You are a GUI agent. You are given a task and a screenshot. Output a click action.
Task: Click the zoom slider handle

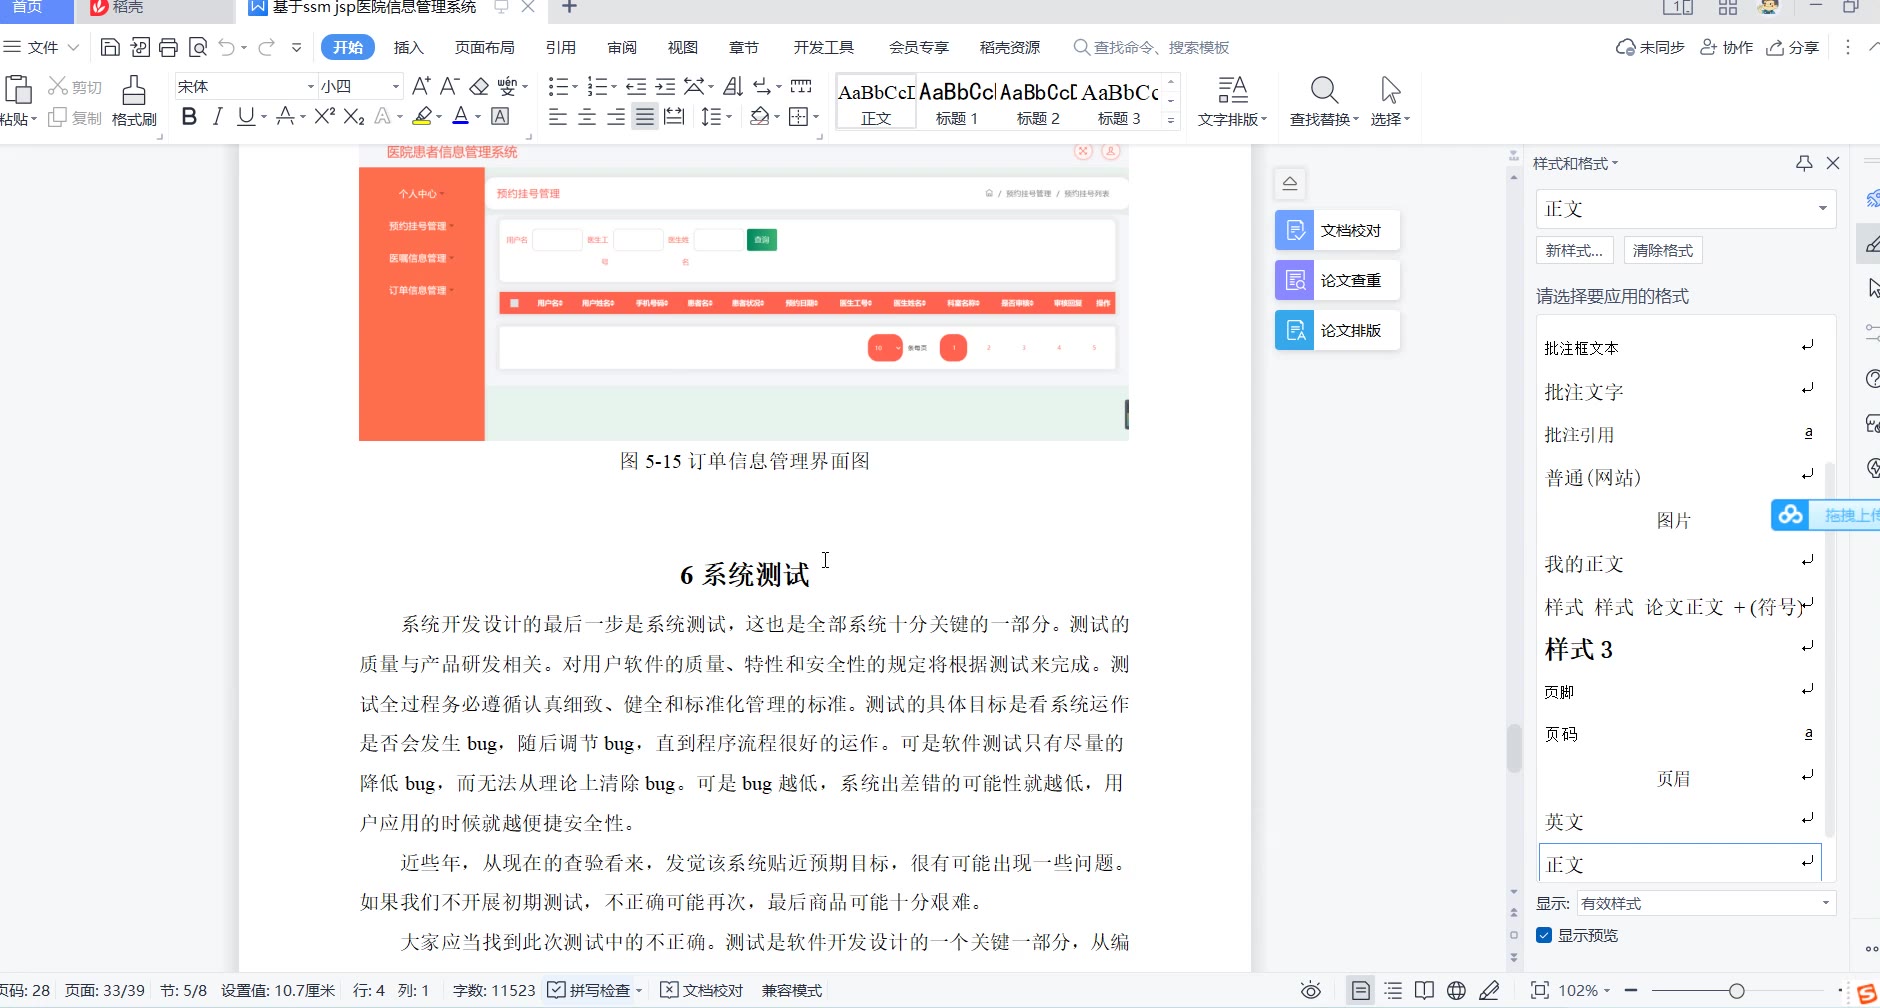pos(1737,990)
